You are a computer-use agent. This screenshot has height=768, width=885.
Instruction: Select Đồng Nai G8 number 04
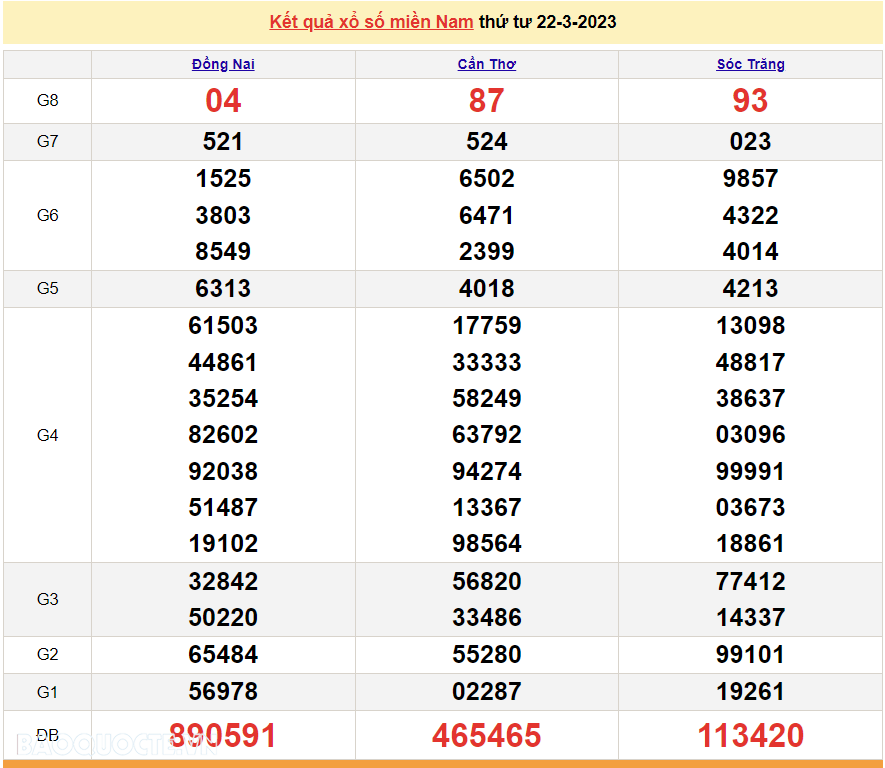tap(223, 100)
